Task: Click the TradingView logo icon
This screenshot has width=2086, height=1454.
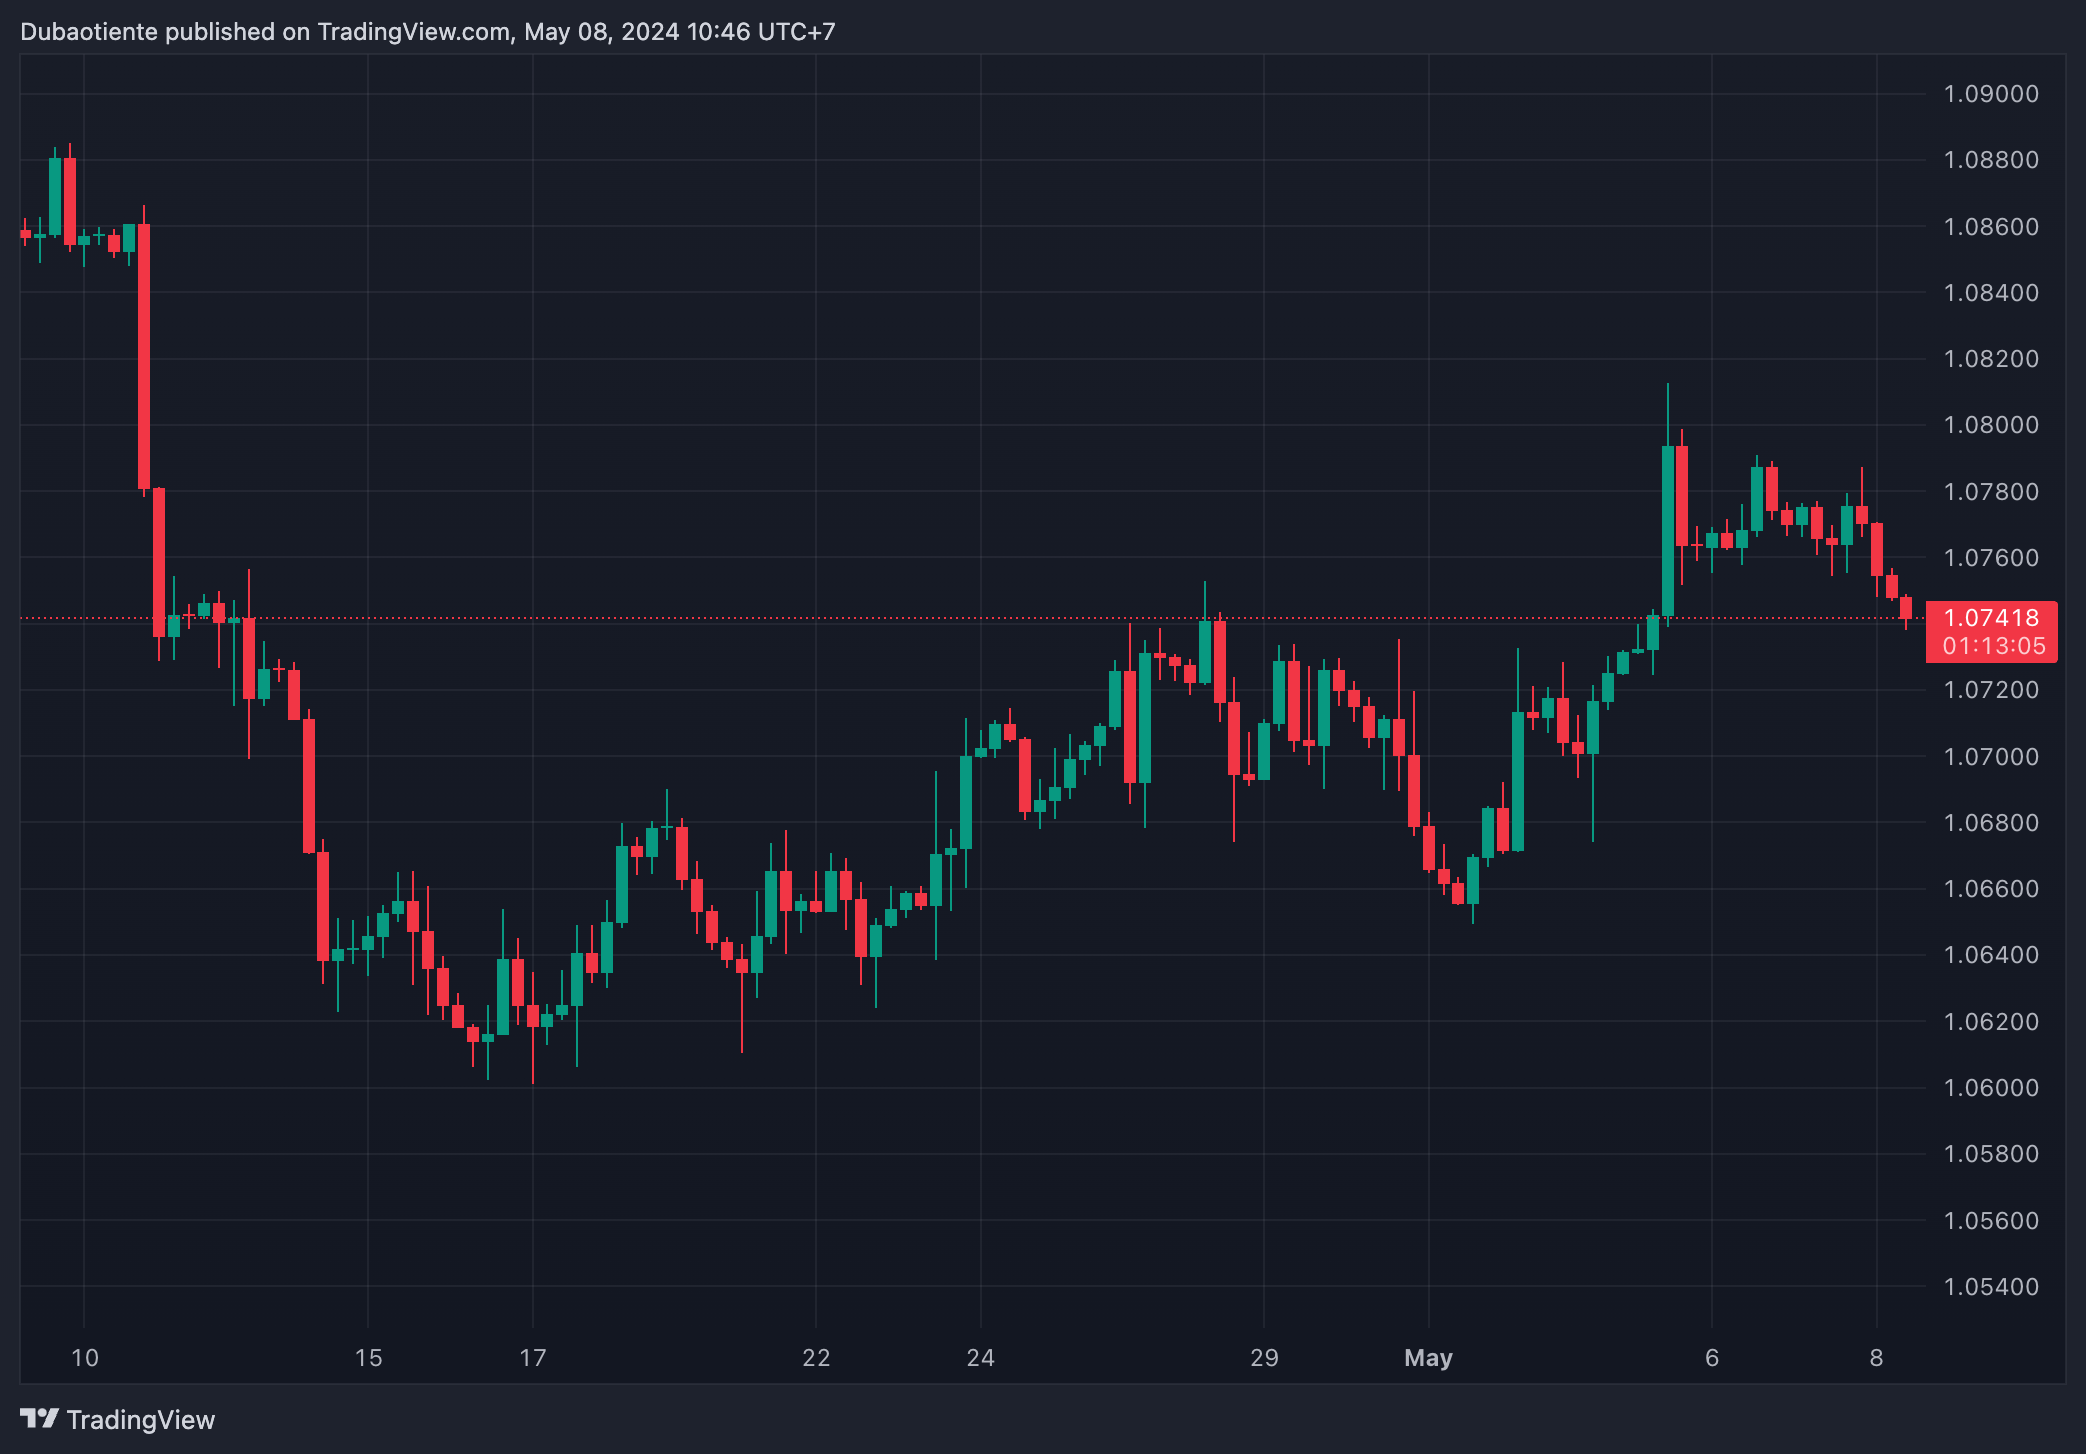Action: click(39, 1419)
